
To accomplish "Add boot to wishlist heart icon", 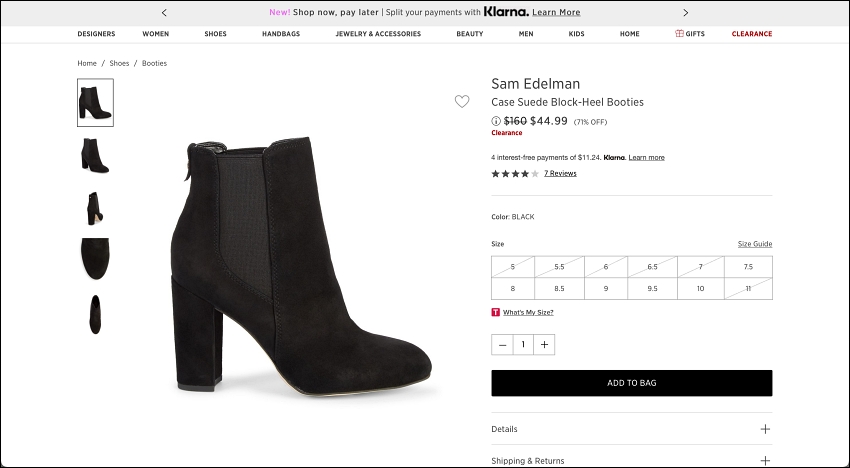I will pos(462,101).
